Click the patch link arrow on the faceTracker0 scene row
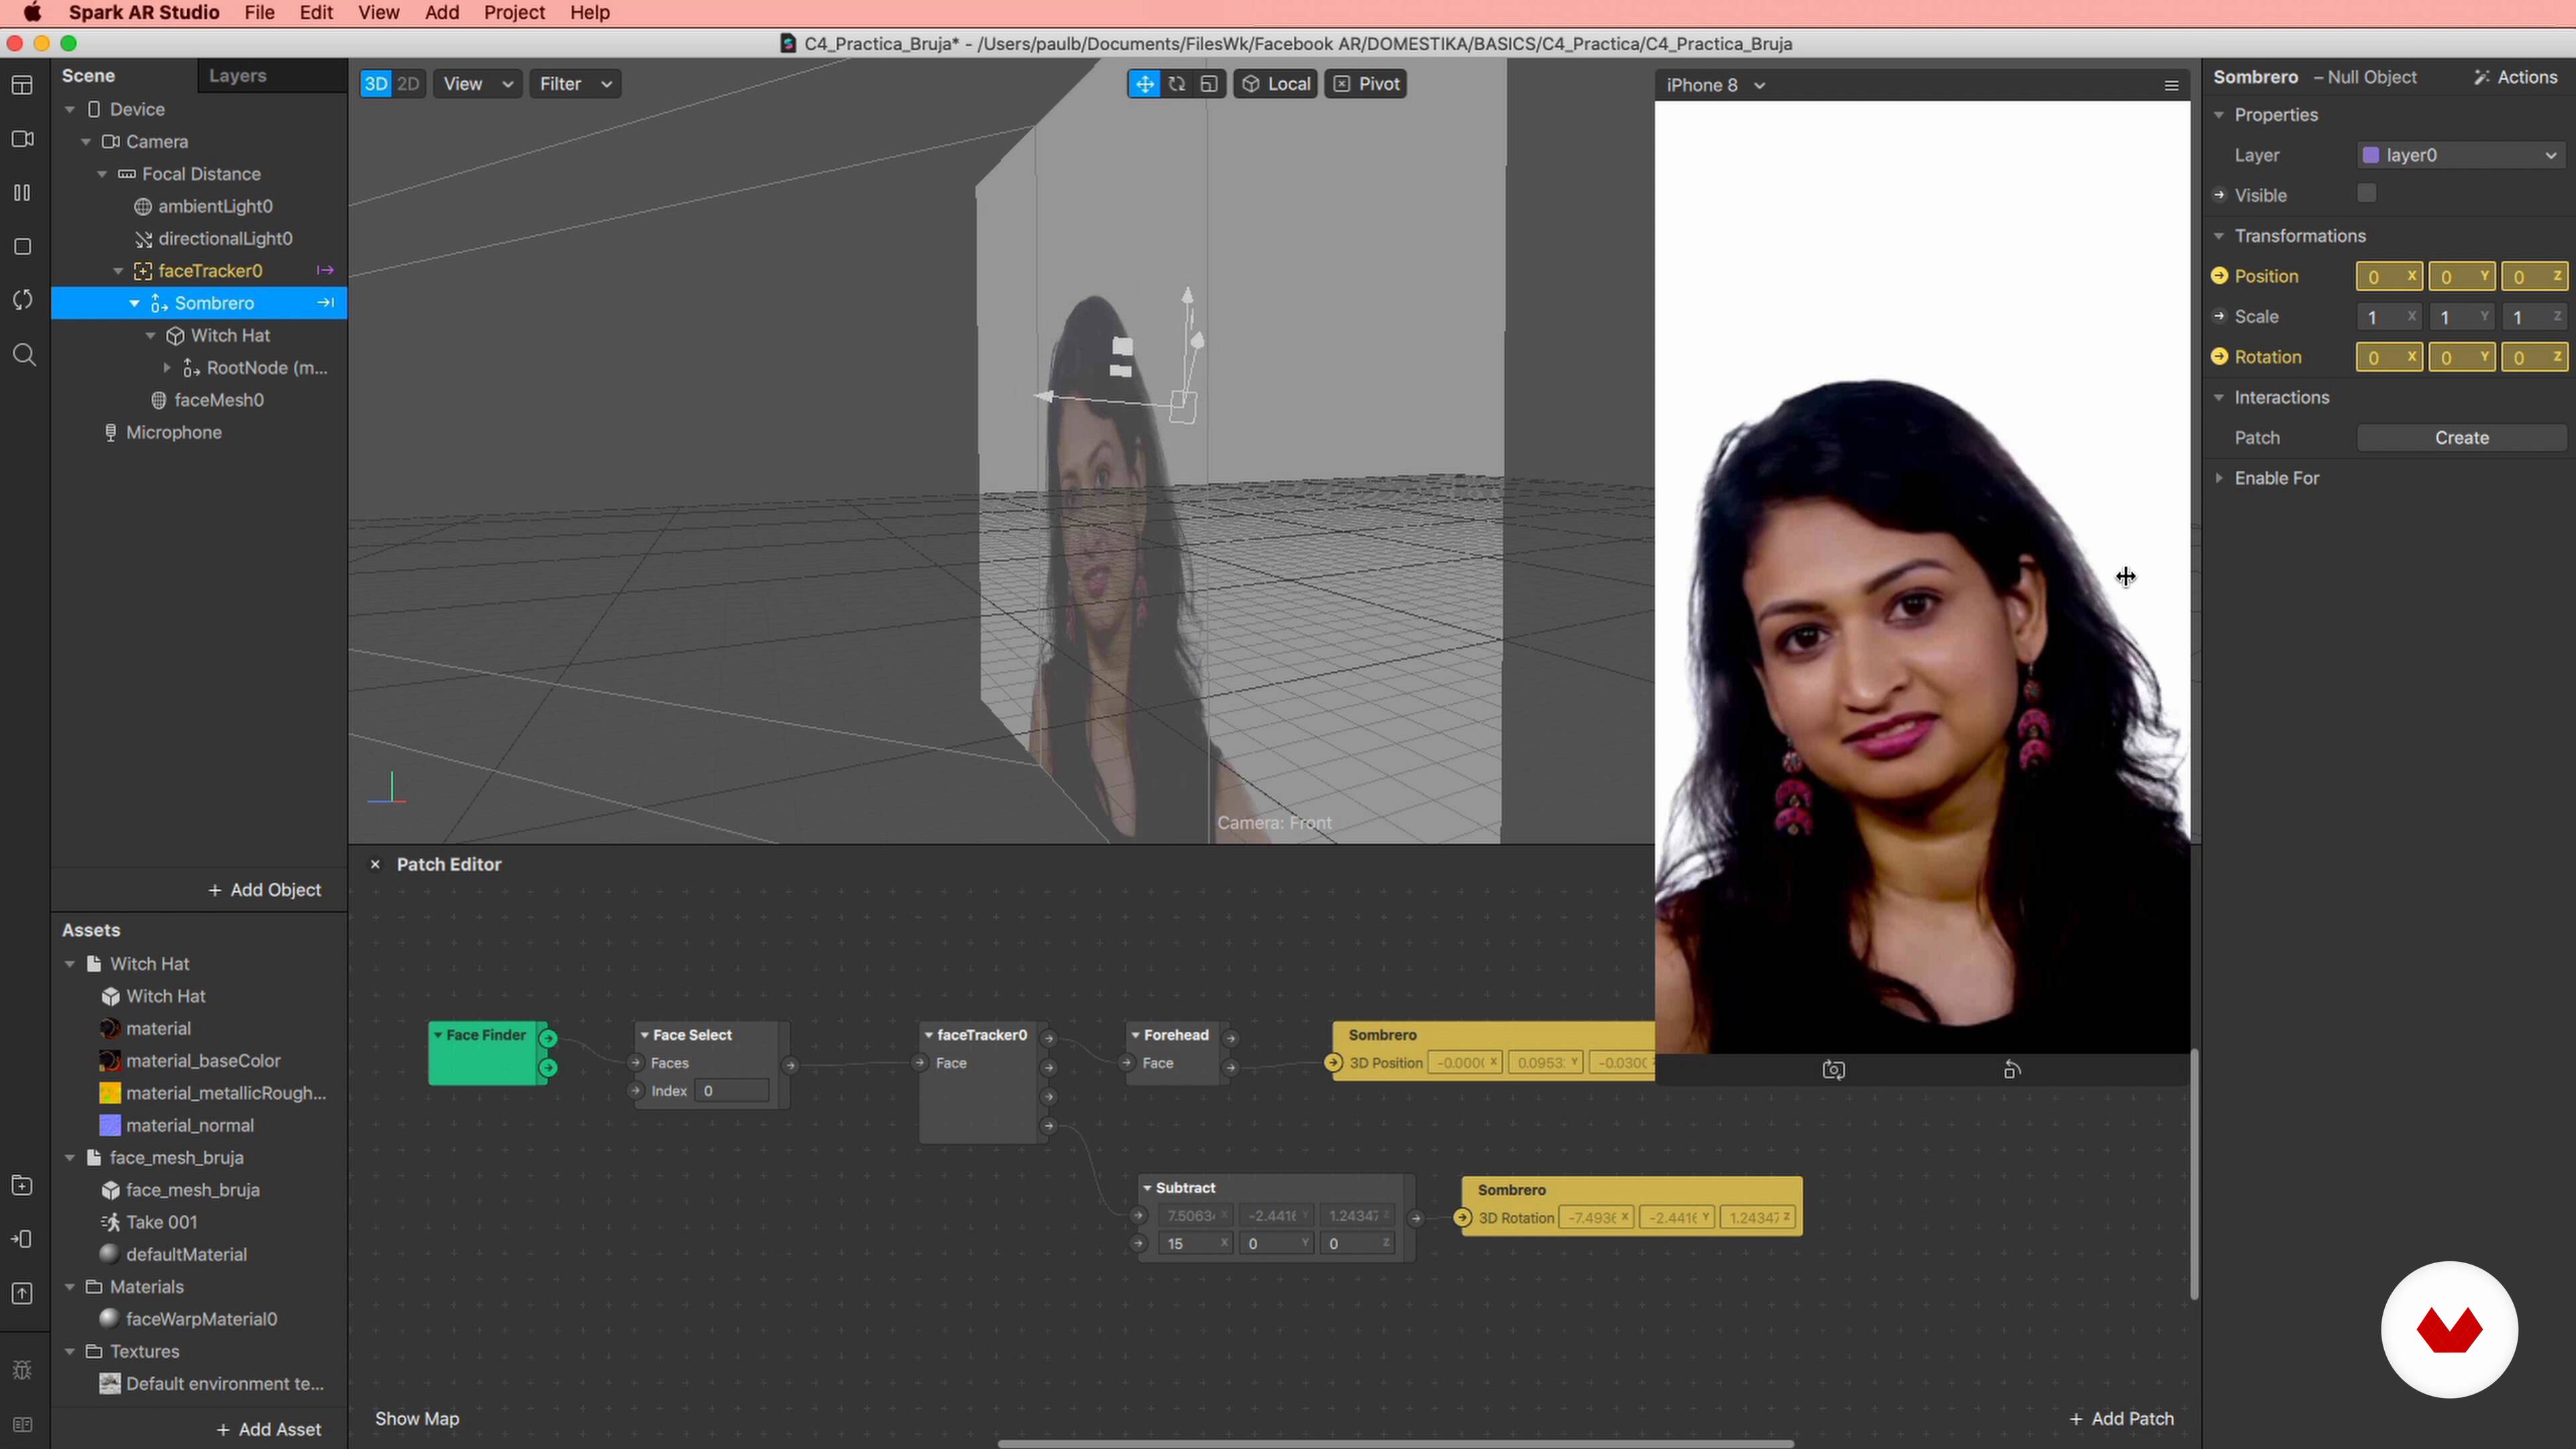Viewport: 2576px width, 1449px height. [325, 271]
